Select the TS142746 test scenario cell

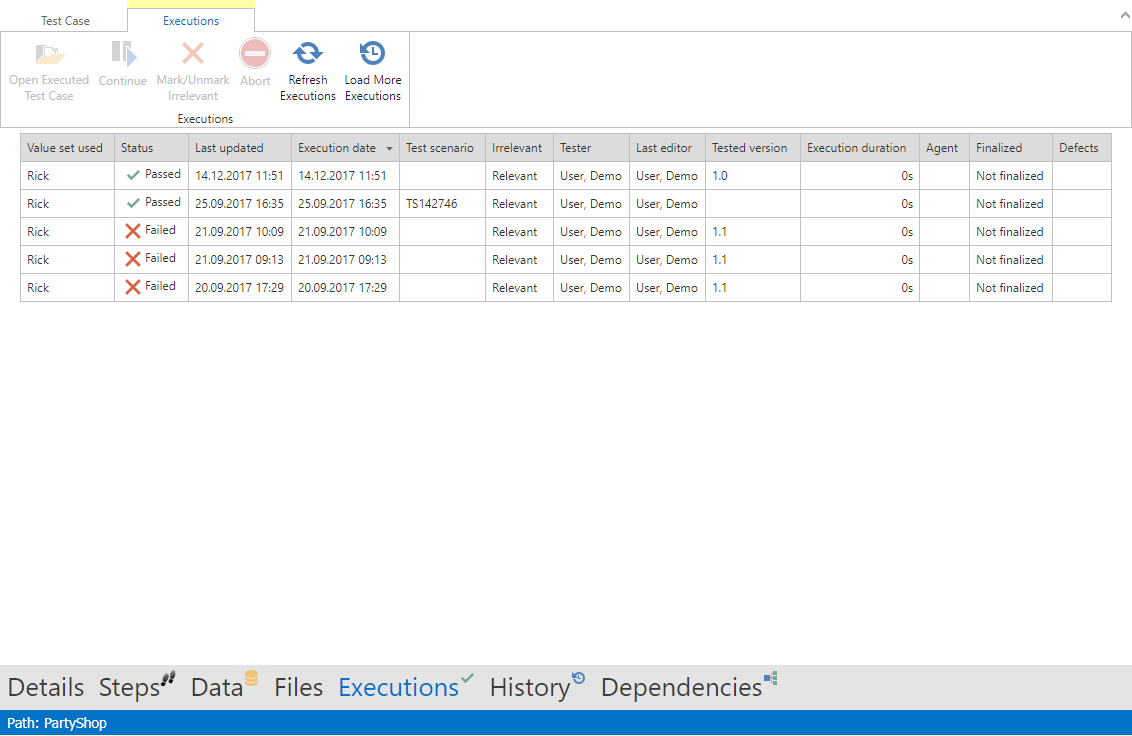pyautogui.click(x=432, y=204)
